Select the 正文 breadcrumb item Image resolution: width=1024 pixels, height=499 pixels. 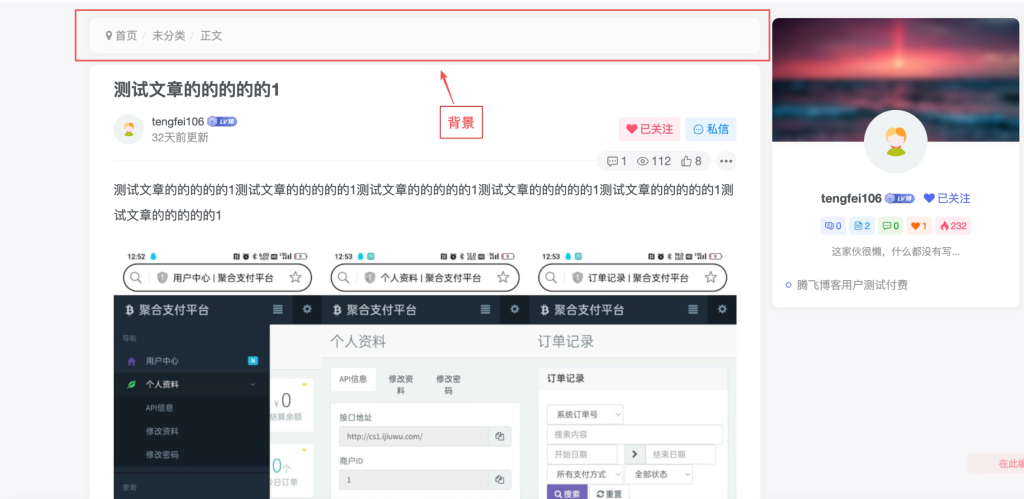(211, 36)
